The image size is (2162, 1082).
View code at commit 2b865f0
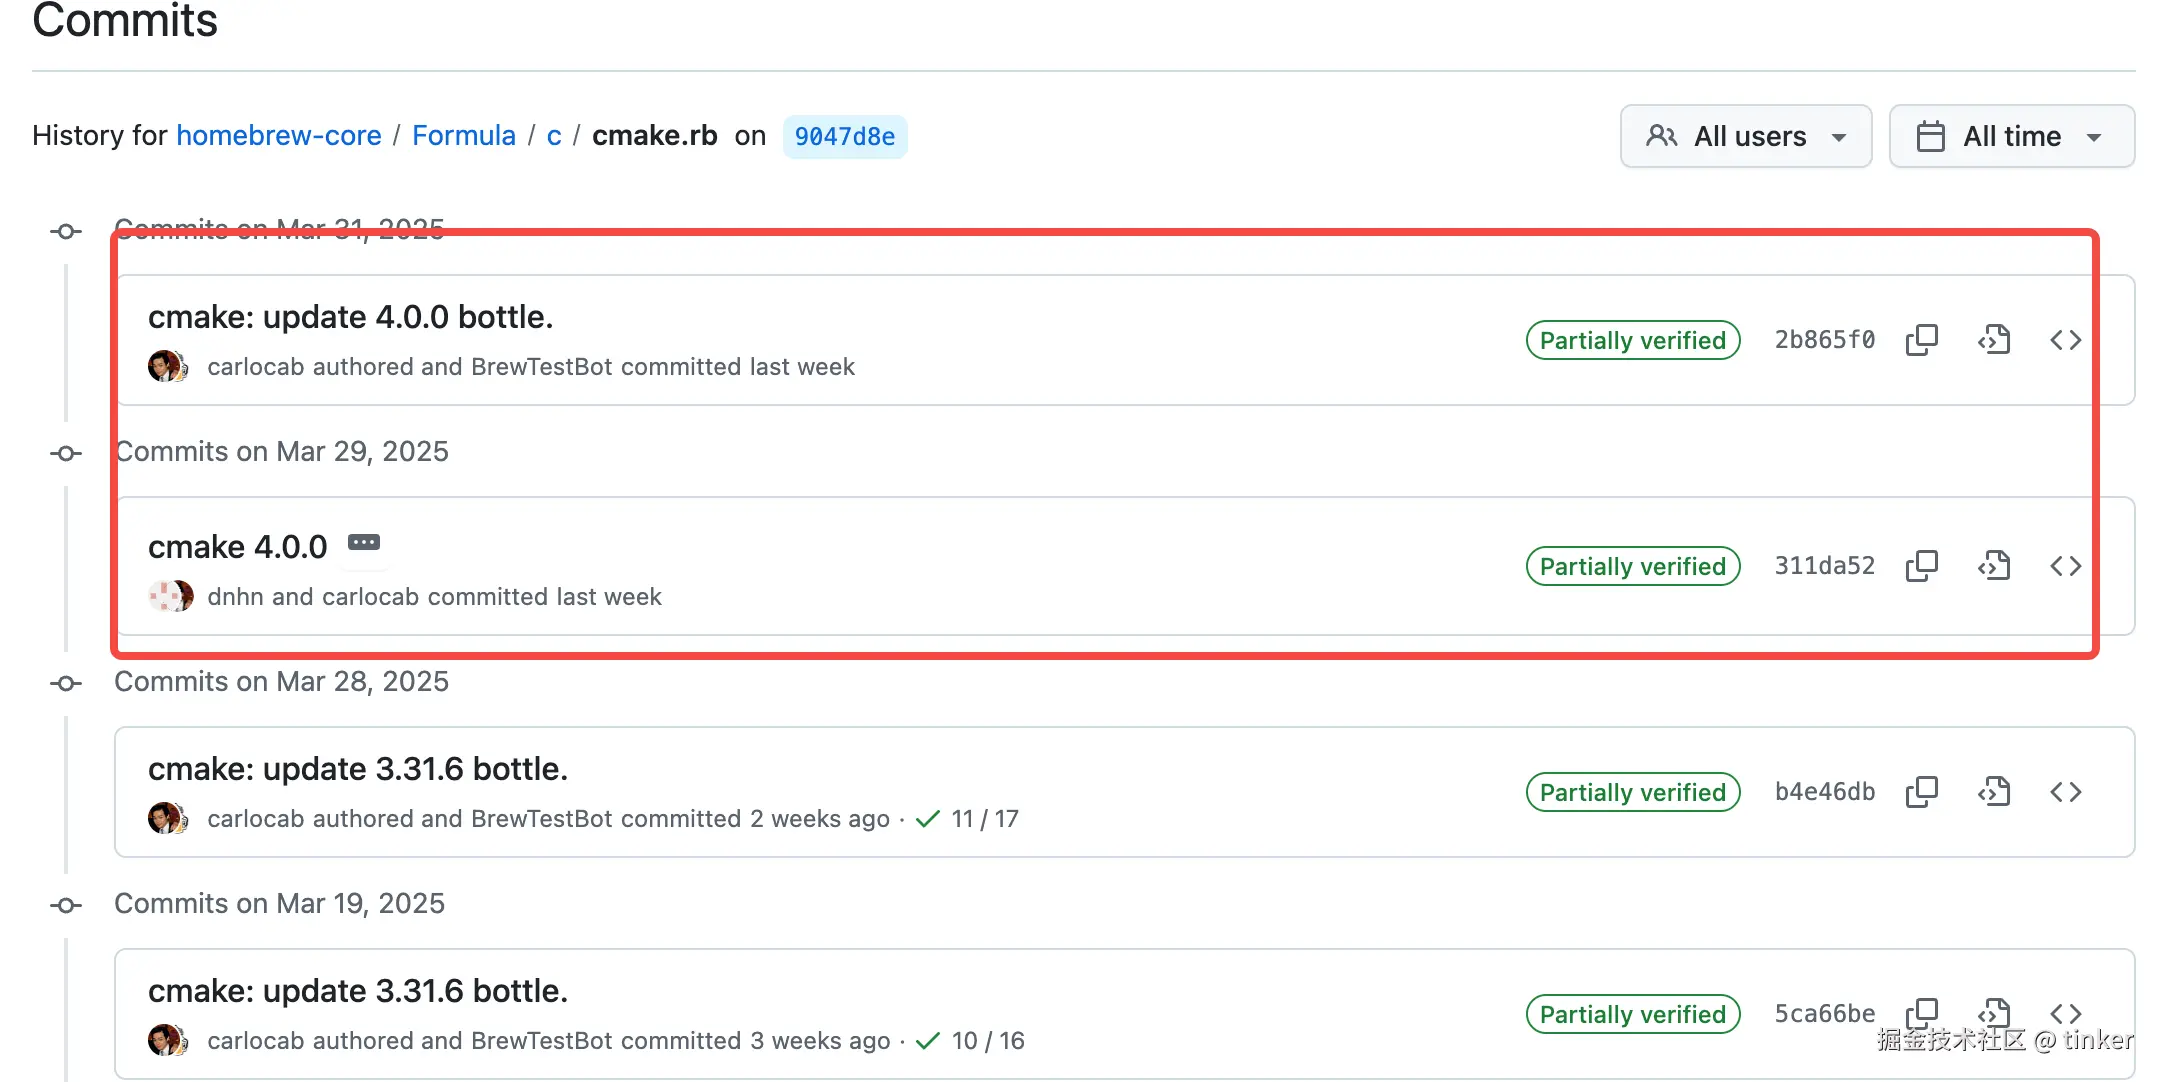(x=1993, y=340)
